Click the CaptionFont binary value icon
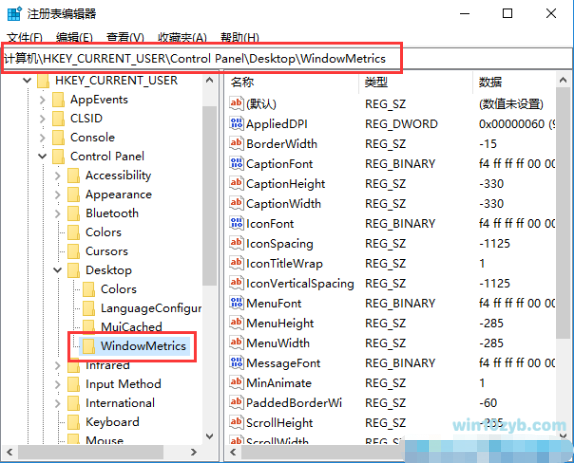 click(x=236, y=163)
